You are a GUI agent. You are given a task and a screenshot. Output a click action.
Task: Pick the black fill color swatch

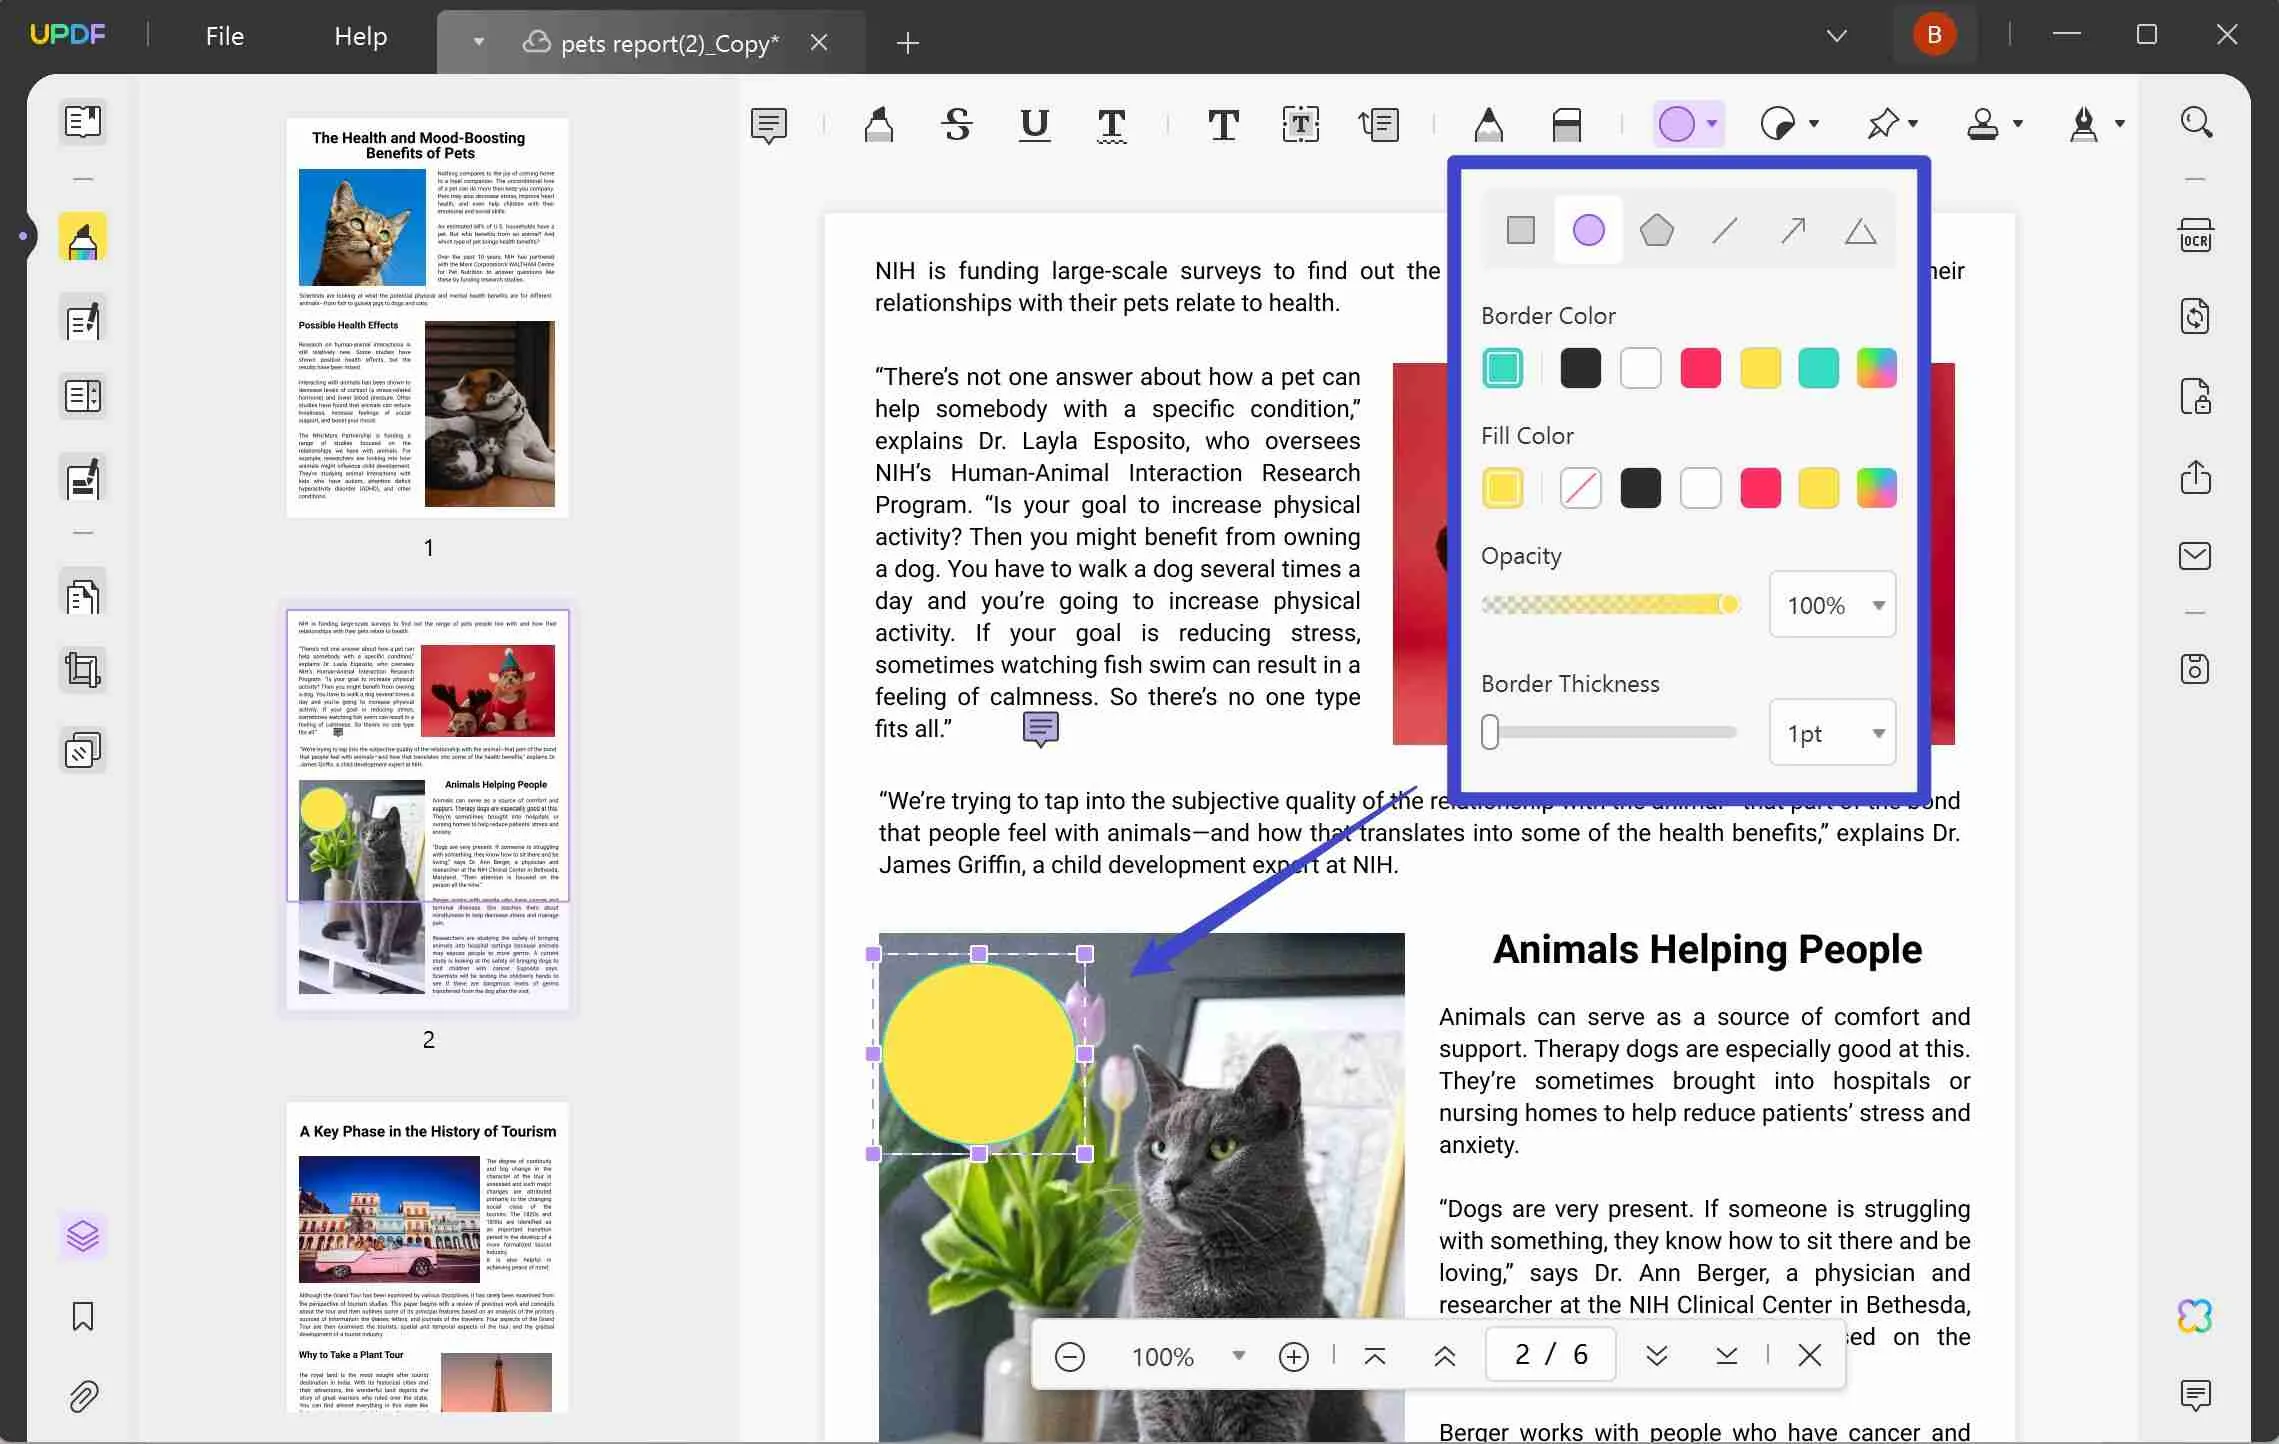(x=1641, y=488)
